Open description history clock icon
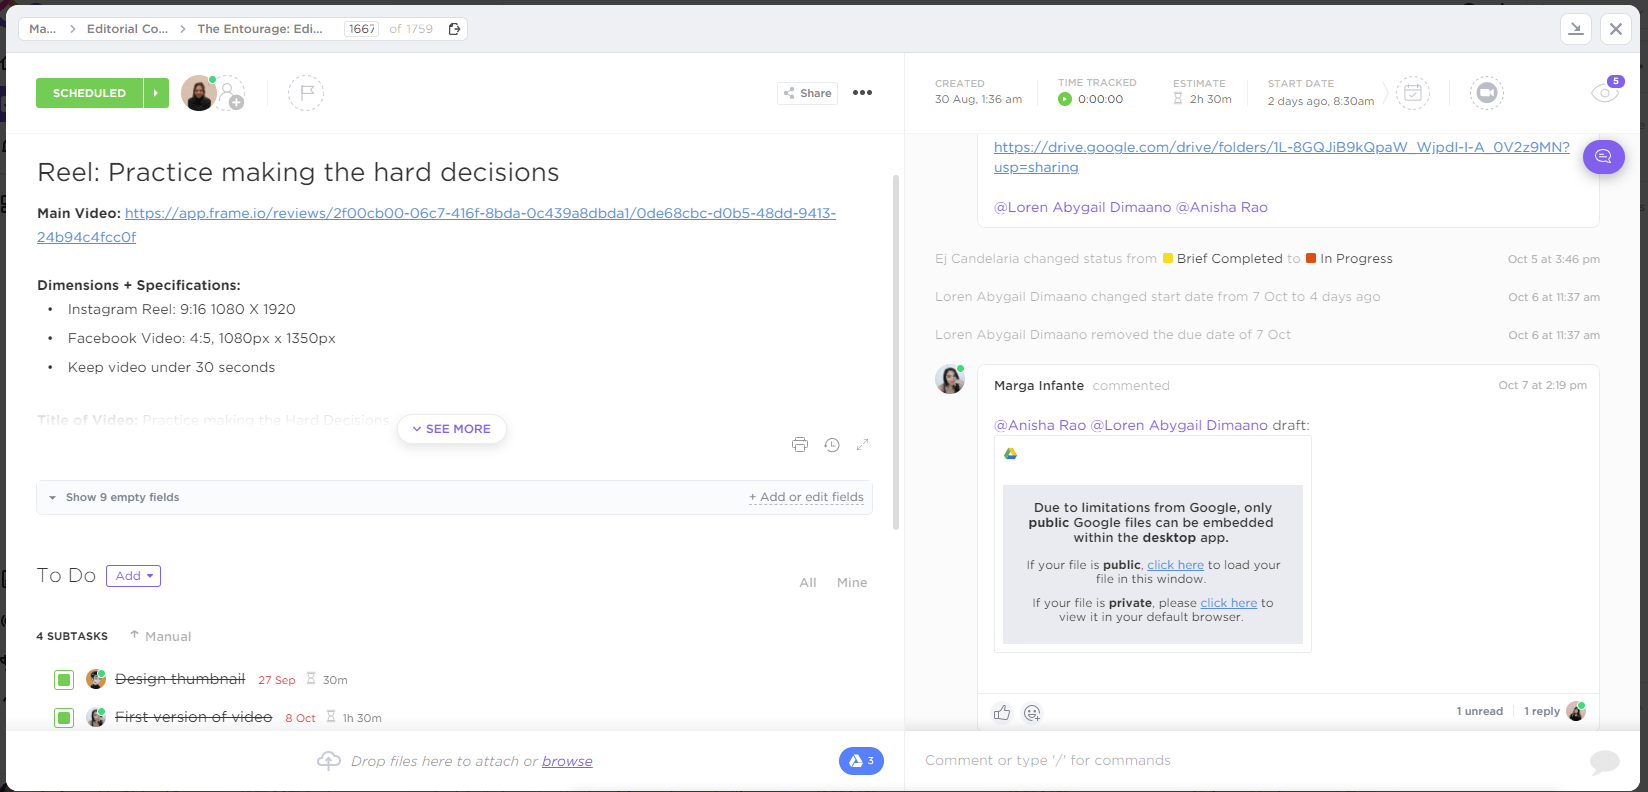The height and width of the screenshot is (792, 1648). tap(832, 445)
